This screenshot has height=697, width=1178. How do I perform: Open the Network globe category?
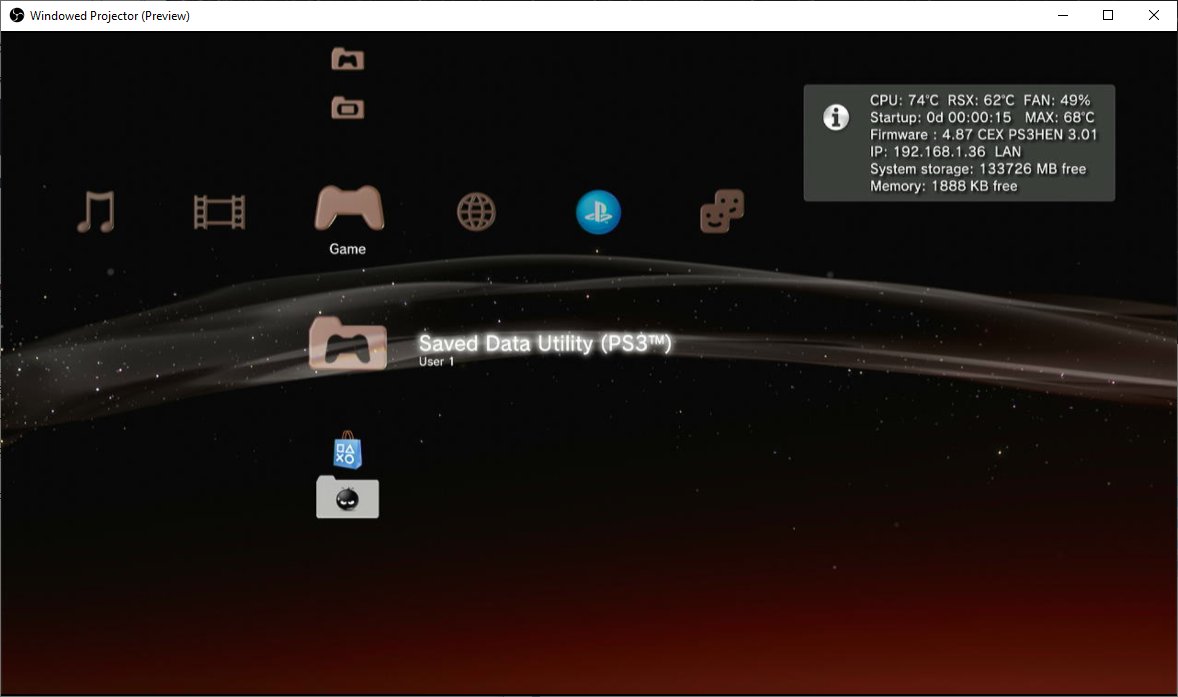[476, 212]
